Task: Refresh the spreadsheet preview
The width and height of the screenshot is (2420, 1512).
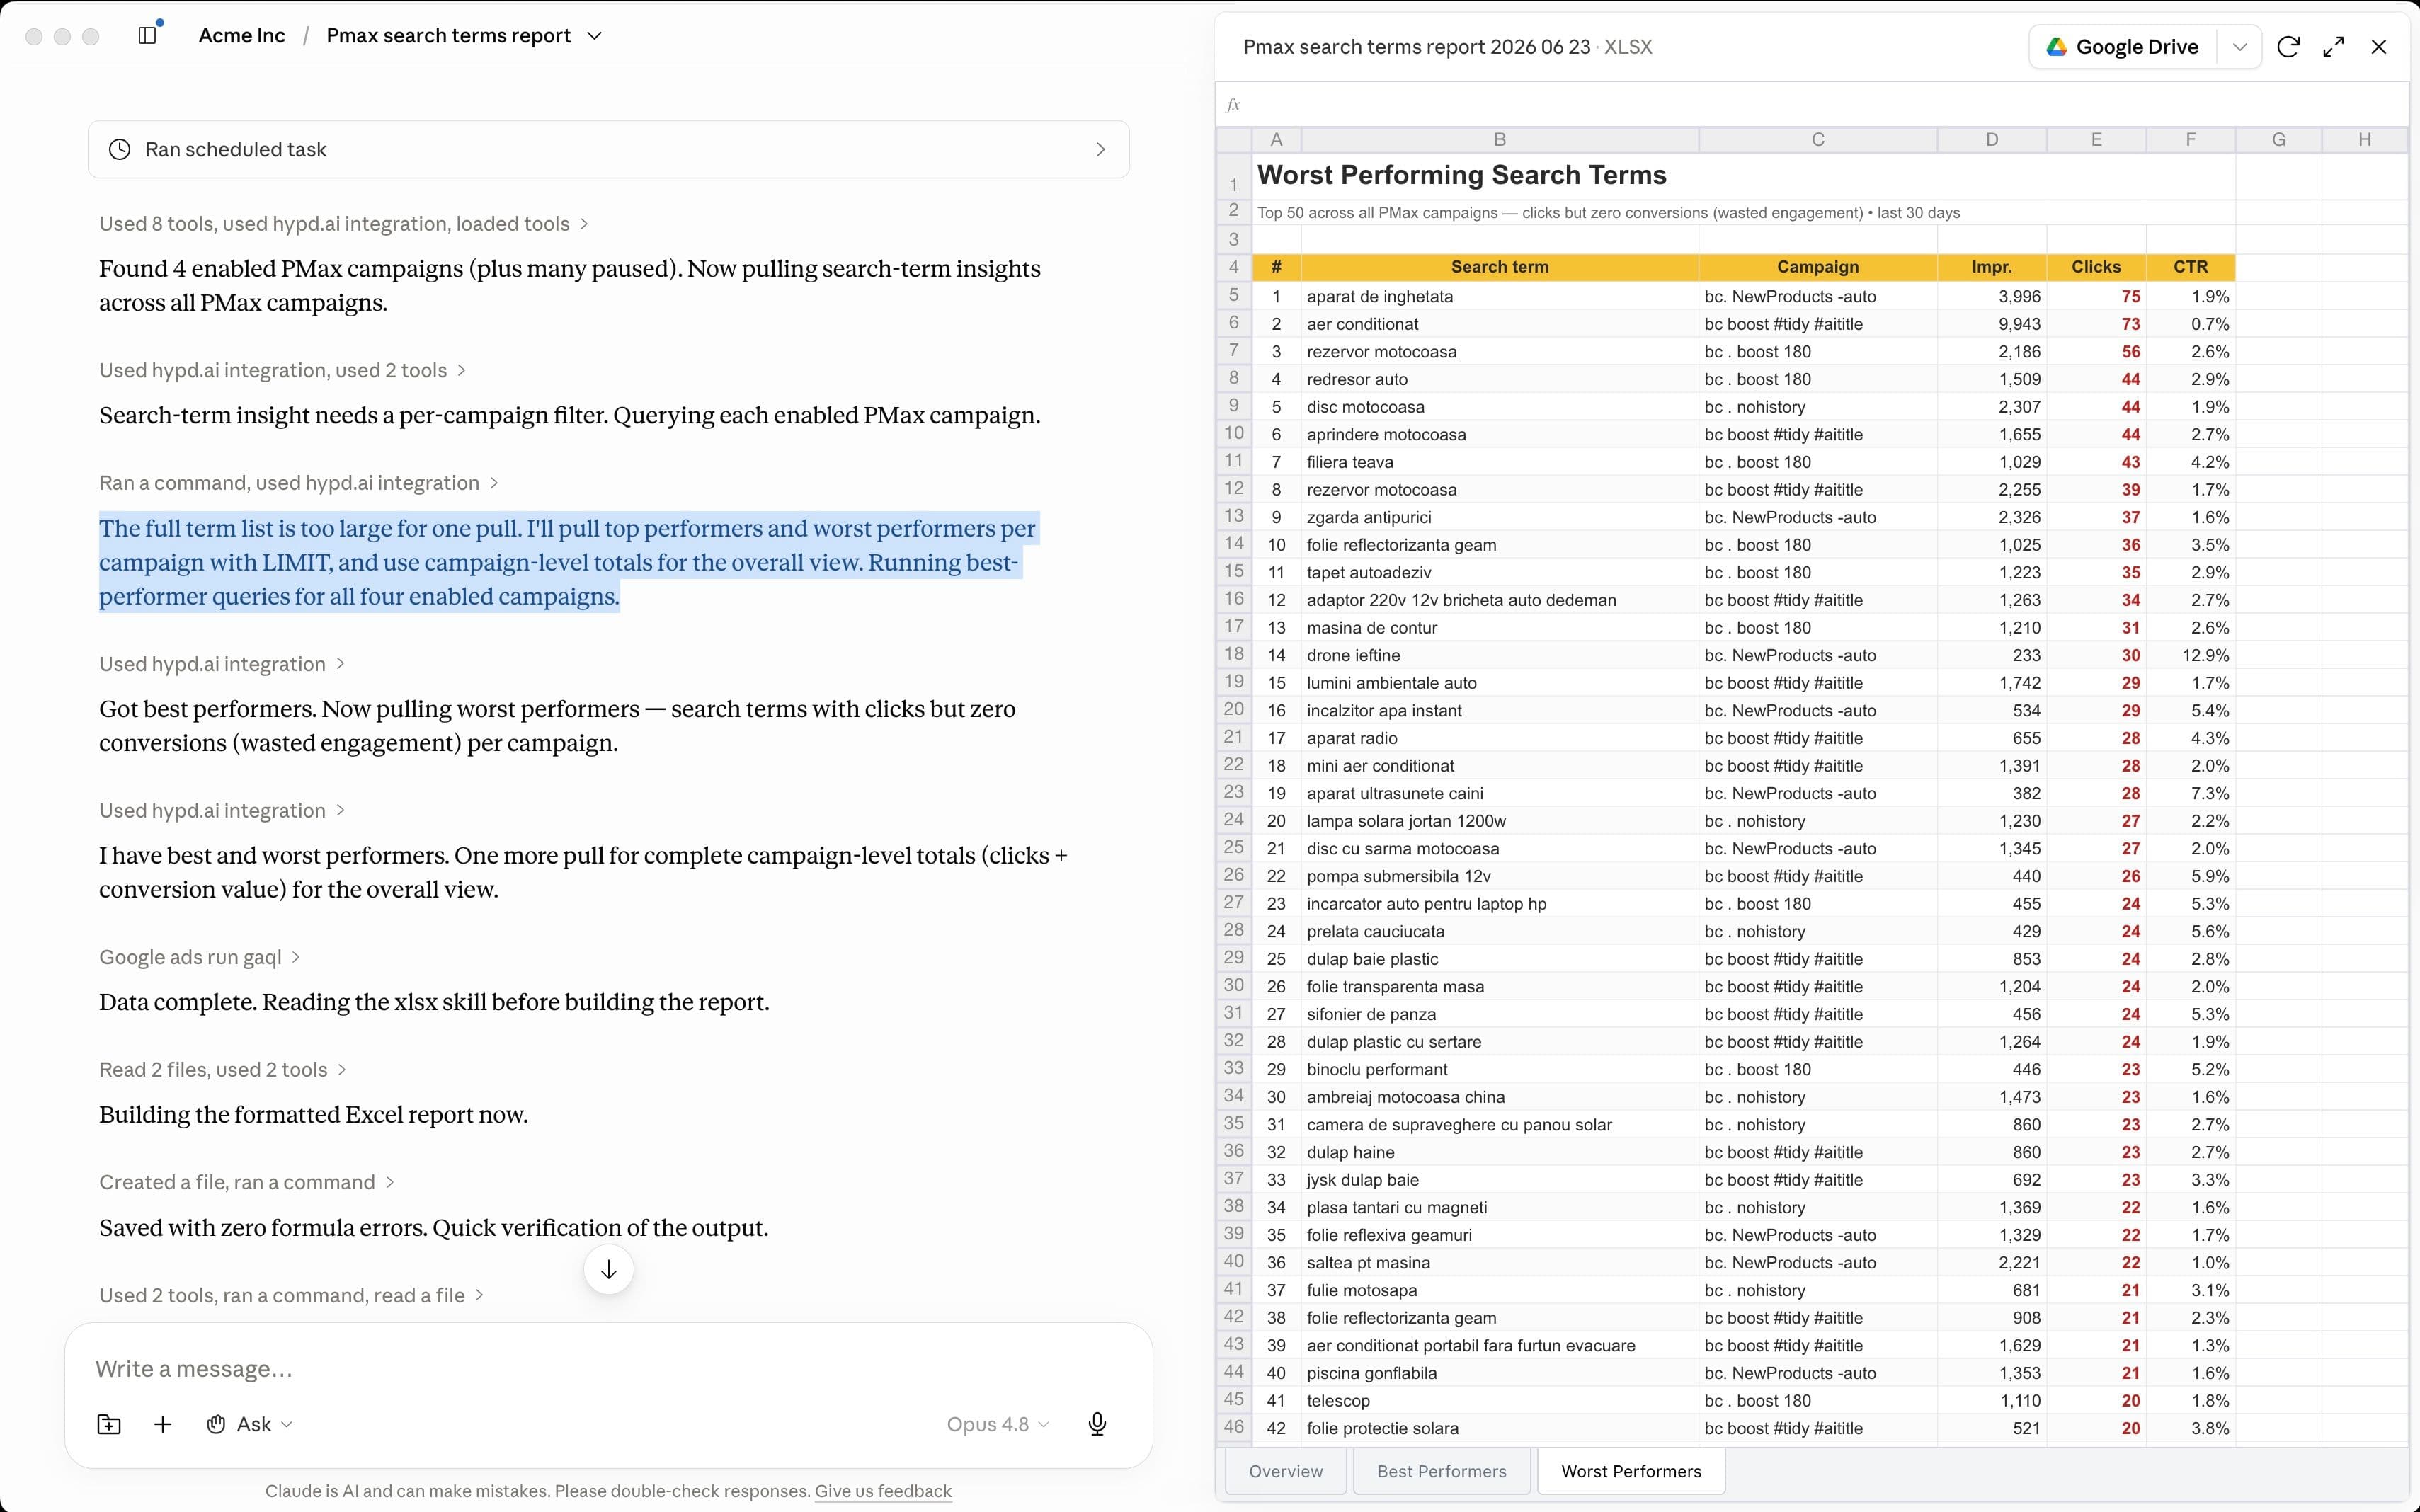Action: coord(2288,47)
